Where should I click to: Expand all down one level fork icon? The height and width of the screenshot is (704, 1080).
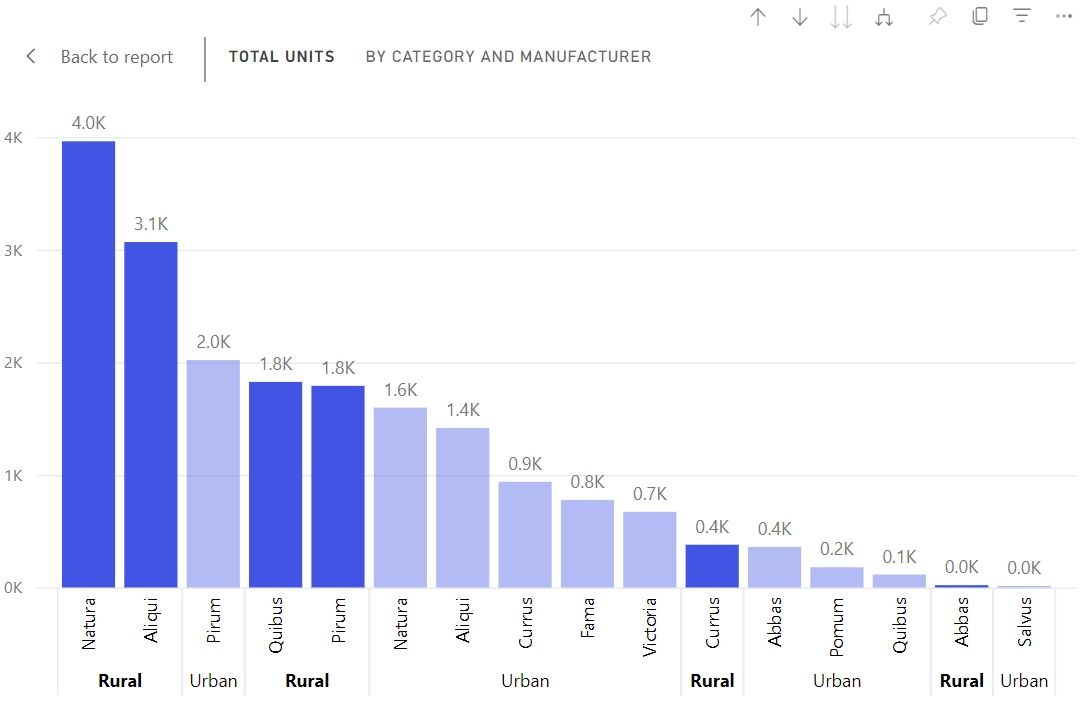tap(884, 17)
